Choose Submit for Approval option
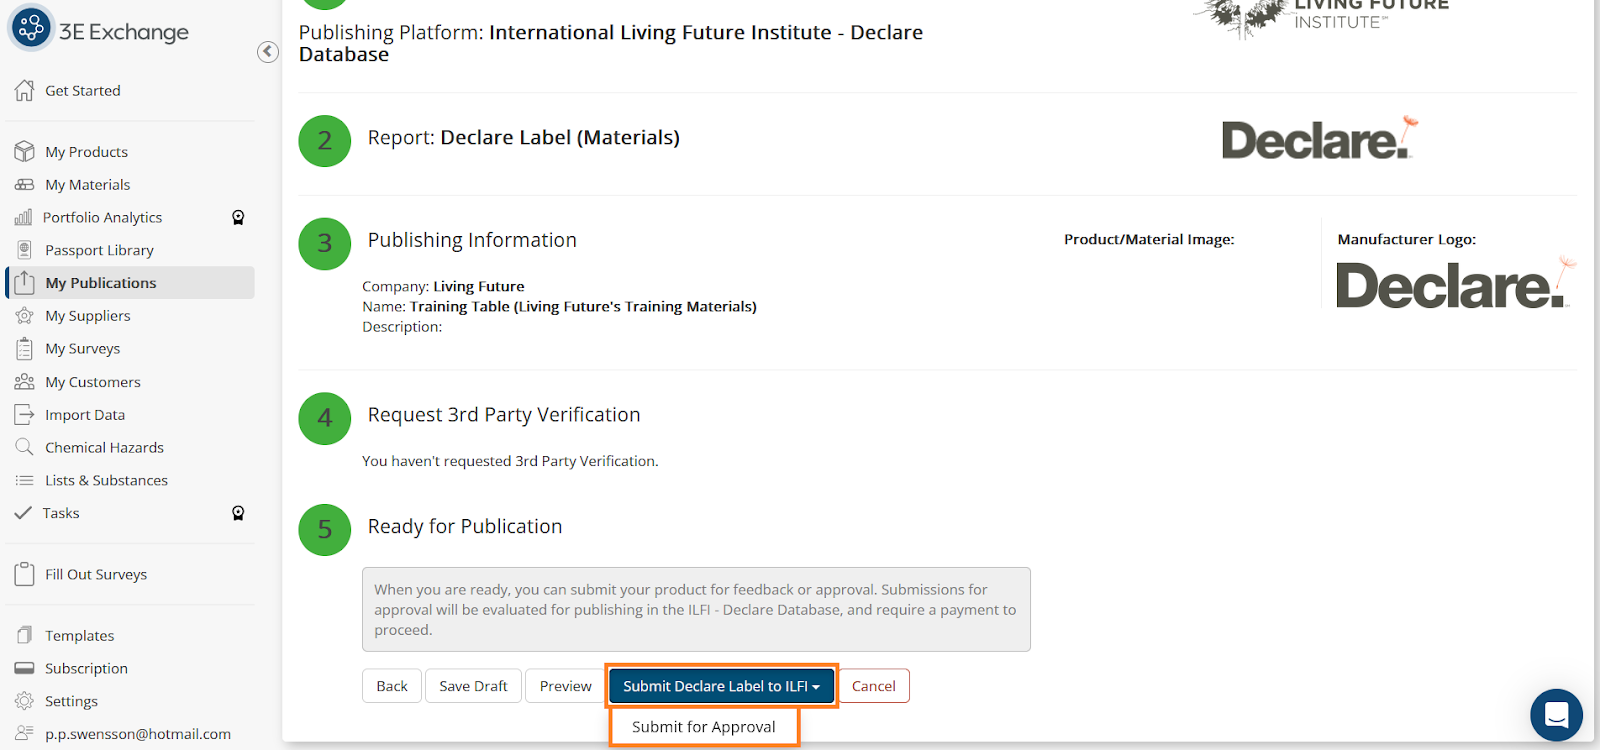The height and width of the screenshot is (750, 1600). [x=704, y=727]
